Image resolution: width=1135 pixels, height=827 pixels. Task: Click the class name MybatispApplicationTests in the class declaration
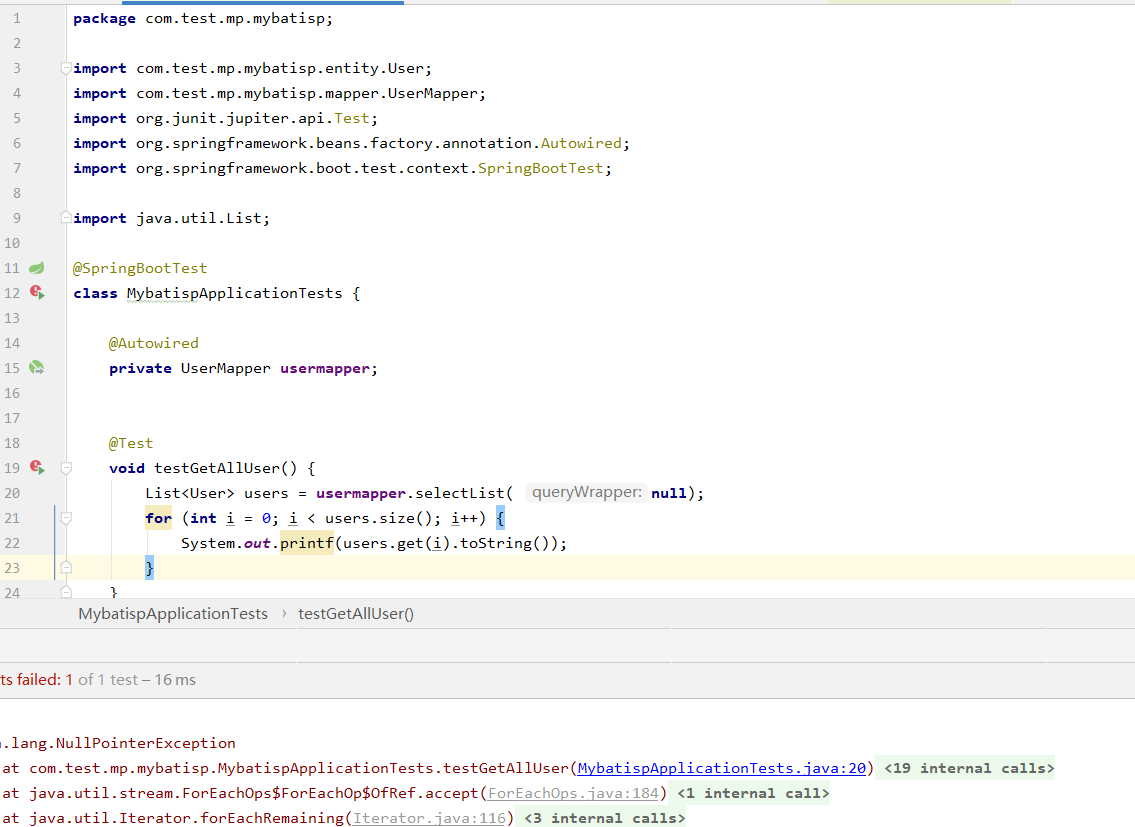(235, 293)
